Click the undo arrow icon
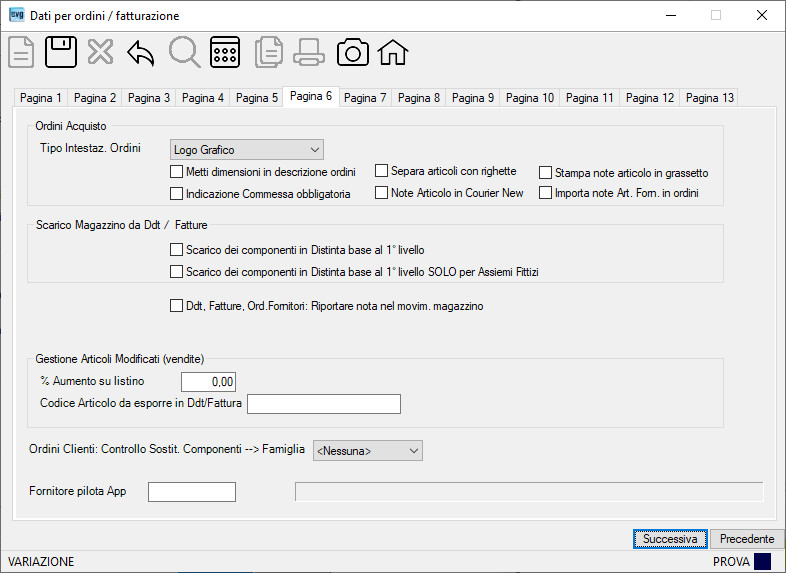786x573 pixels. (x=140, y=53)
